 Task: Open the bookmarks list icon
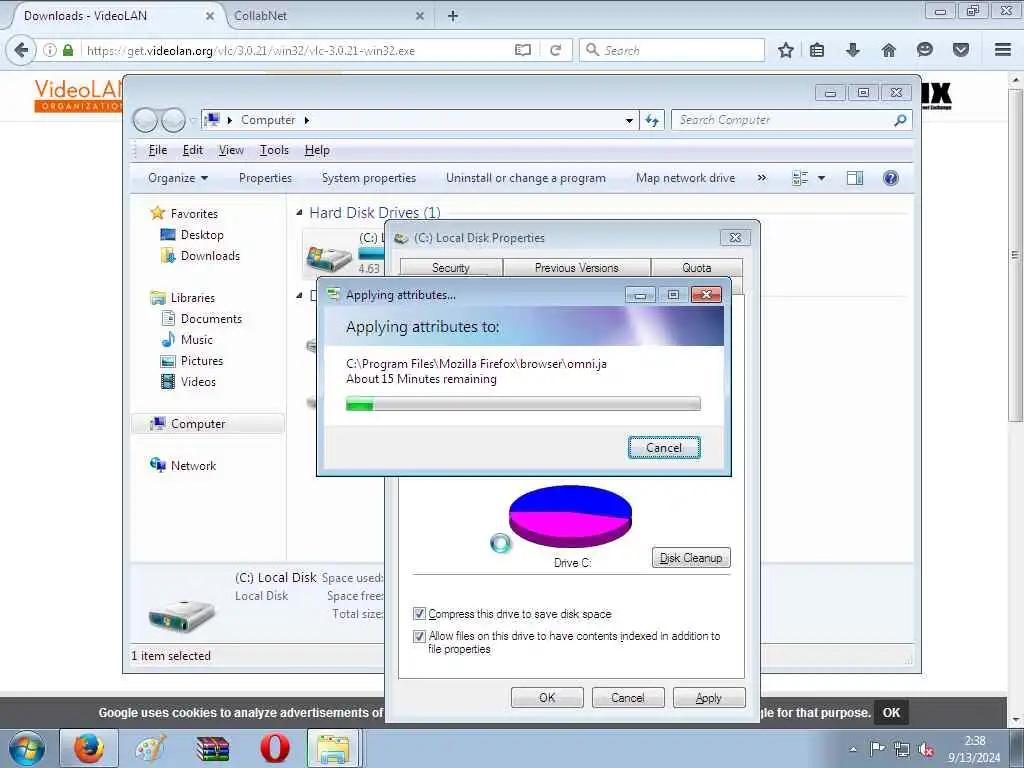coord(817,50)
